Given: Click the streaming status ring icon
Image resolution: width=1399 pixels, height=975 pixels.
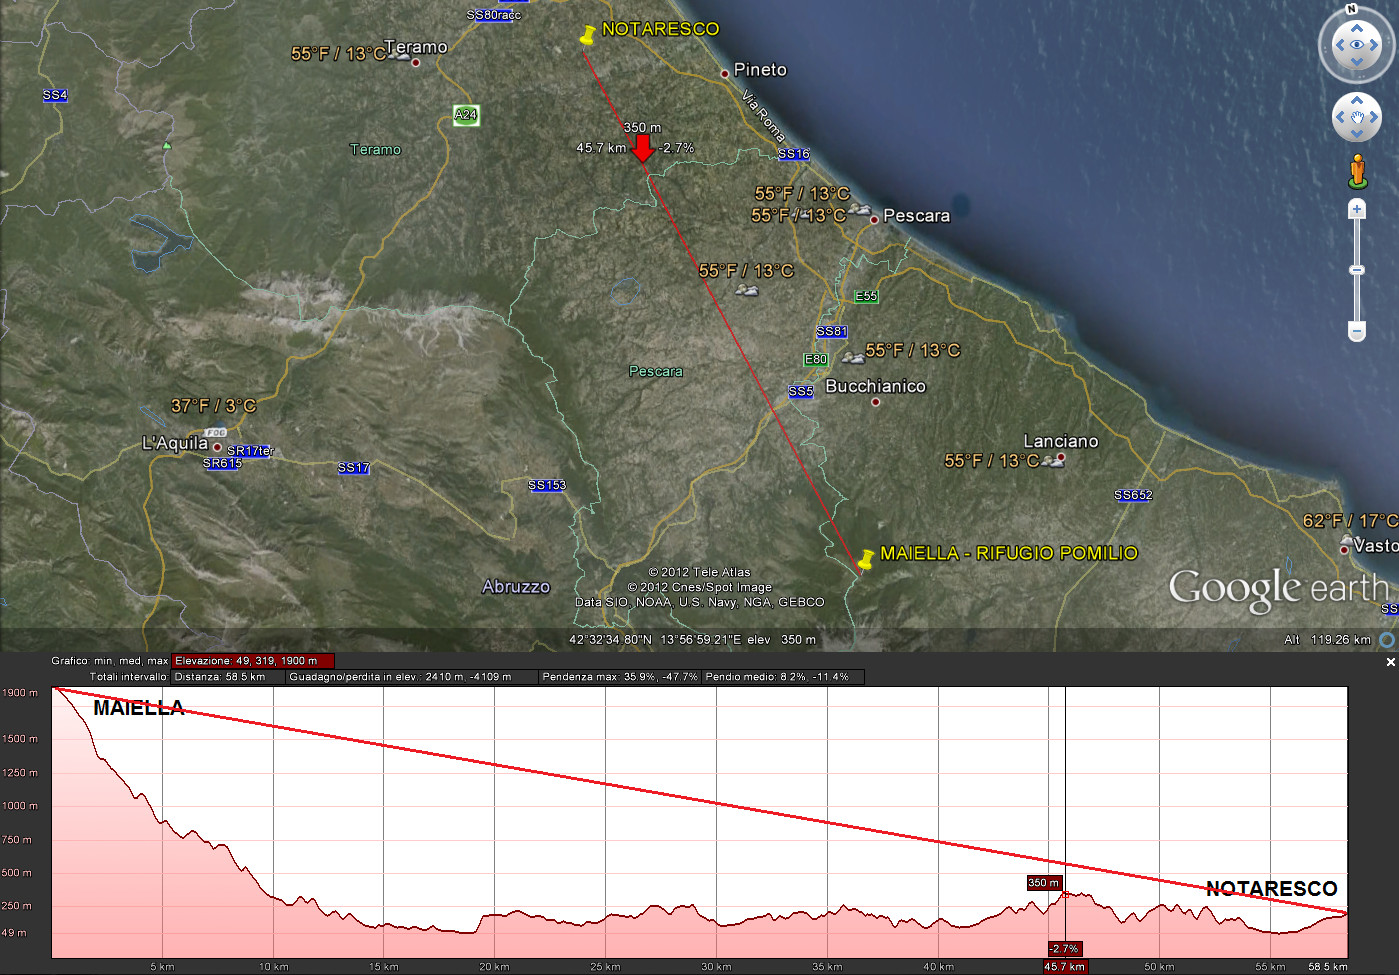Looking at the screenshot, I should point(1387,640).
